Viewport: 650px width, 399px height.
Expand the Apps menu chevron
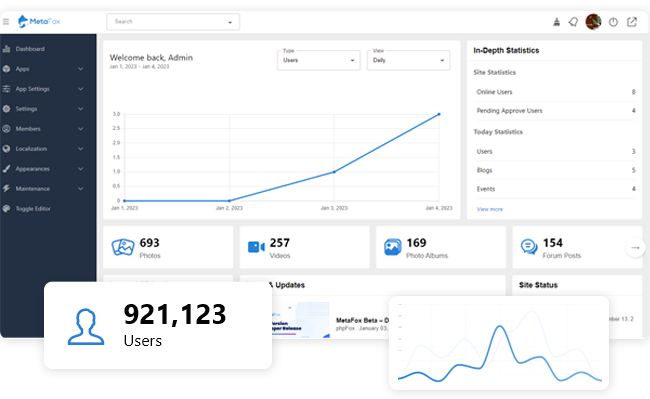[80, 69]
